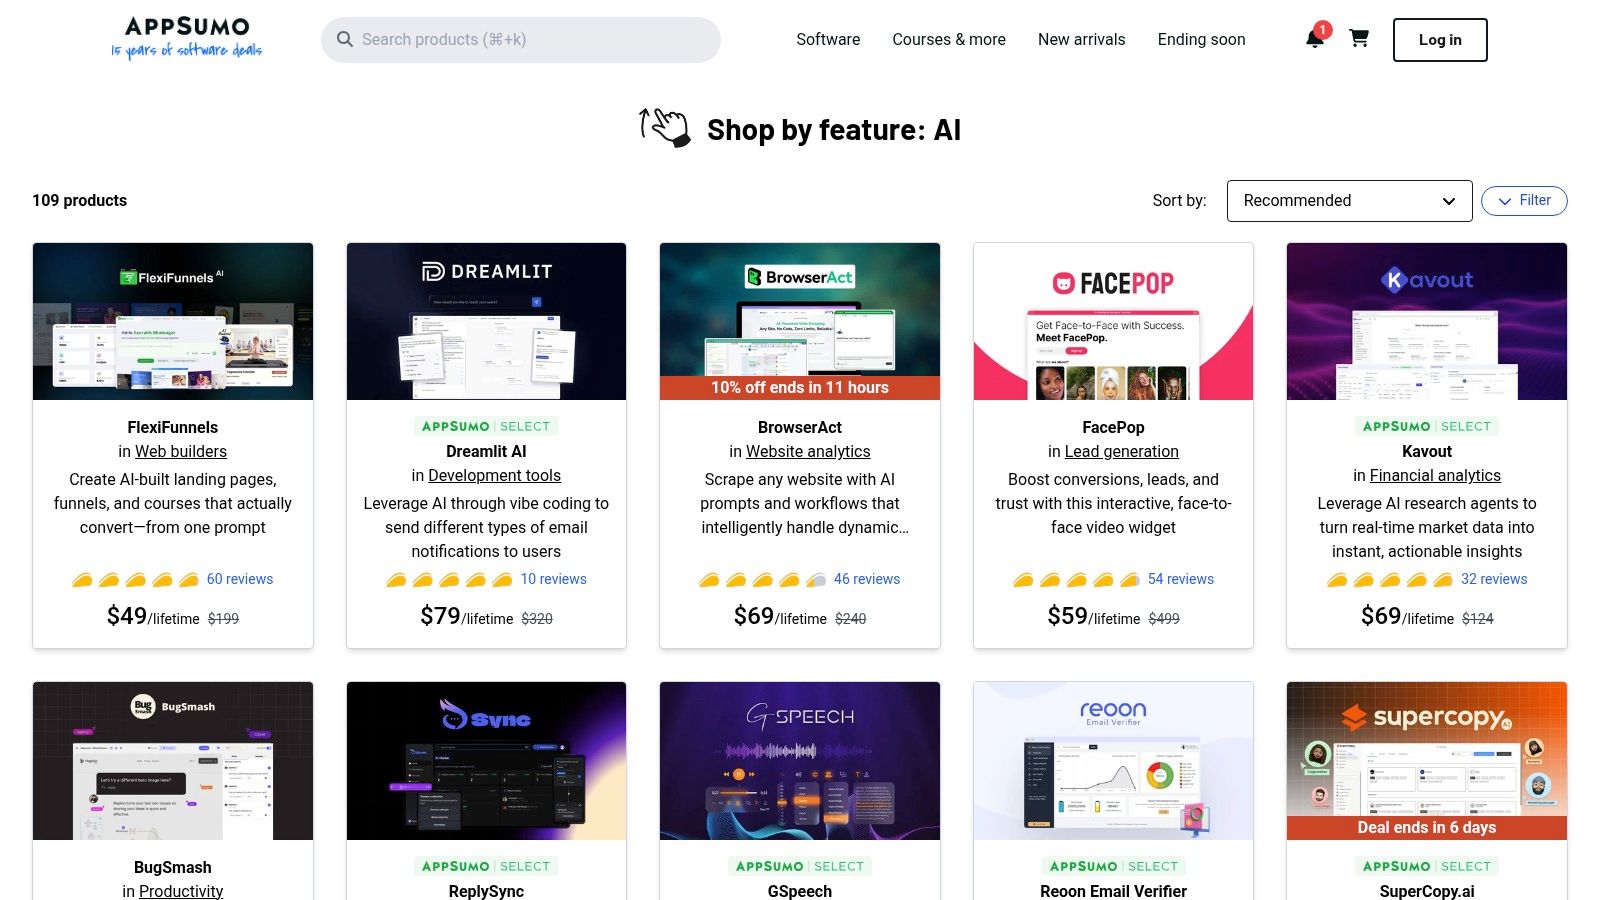
Task: Open the Dreamlit product thumbnail
Action: (x=486, y=321)
